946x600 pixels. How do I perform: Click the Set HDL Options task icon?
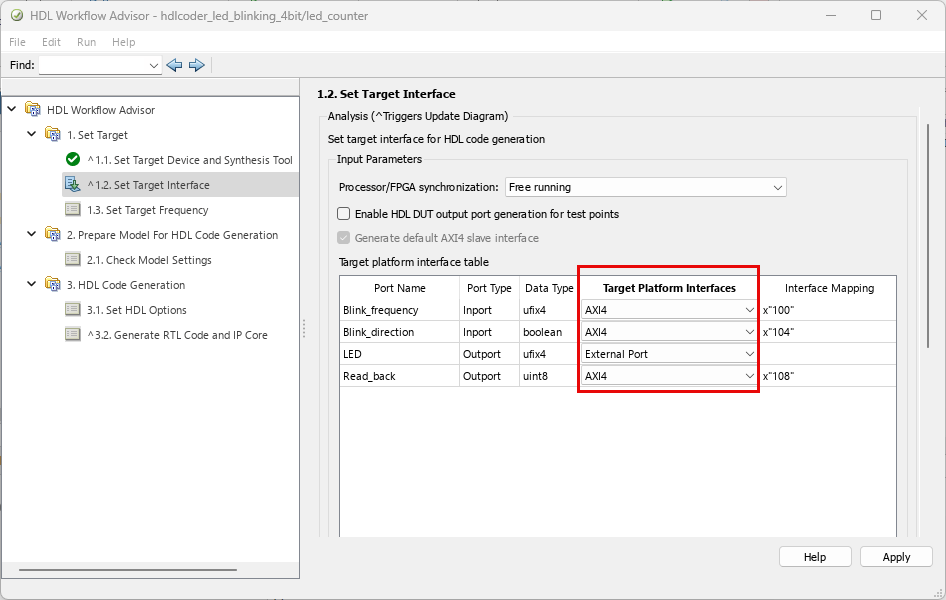click(73, 310)
